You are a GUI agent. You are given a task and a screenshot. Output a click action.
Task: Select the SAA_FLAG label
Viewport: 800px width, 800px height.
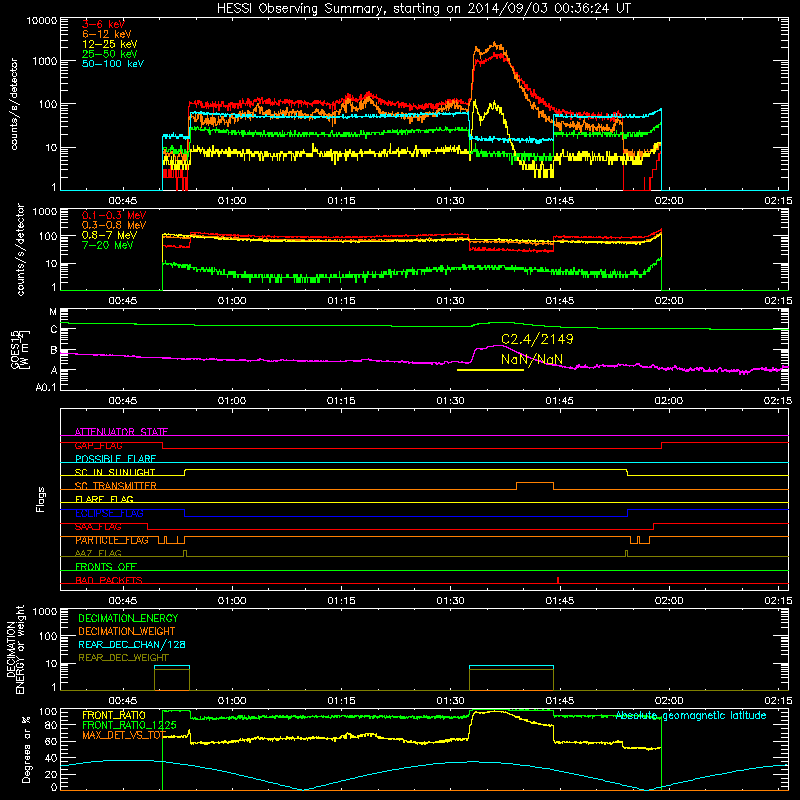tap(98, 527)
